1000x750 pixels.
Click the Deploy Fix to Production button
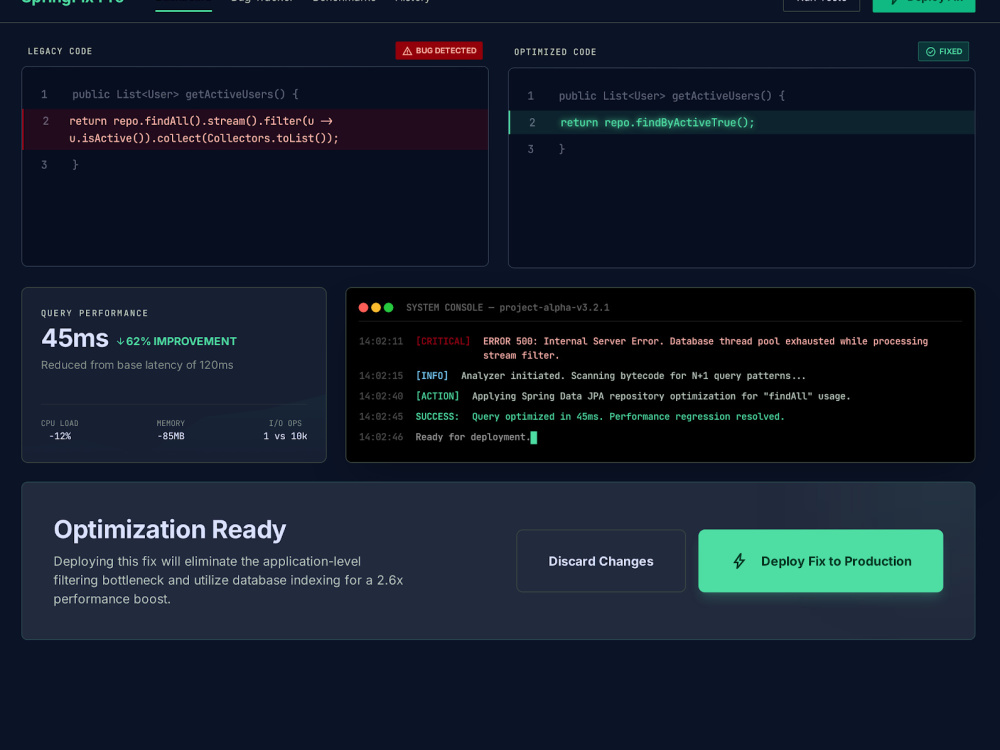click(x=820, y=561)
